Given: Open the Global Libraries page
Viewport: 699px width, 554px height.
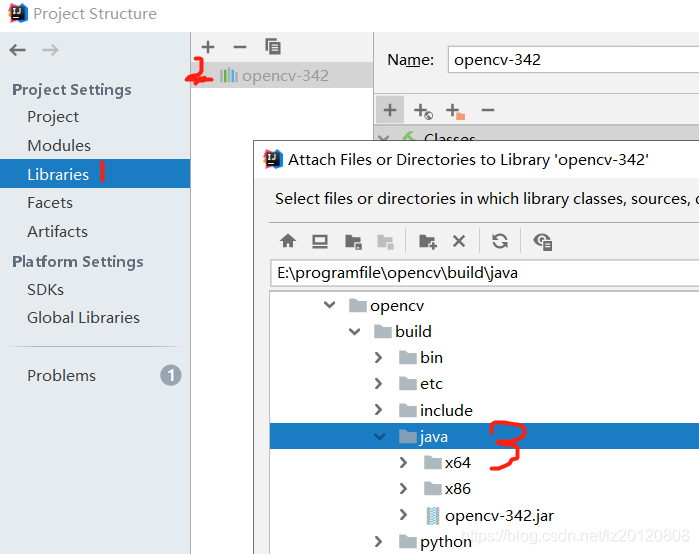Looking at the screenshot, I should tap(83, 318).
